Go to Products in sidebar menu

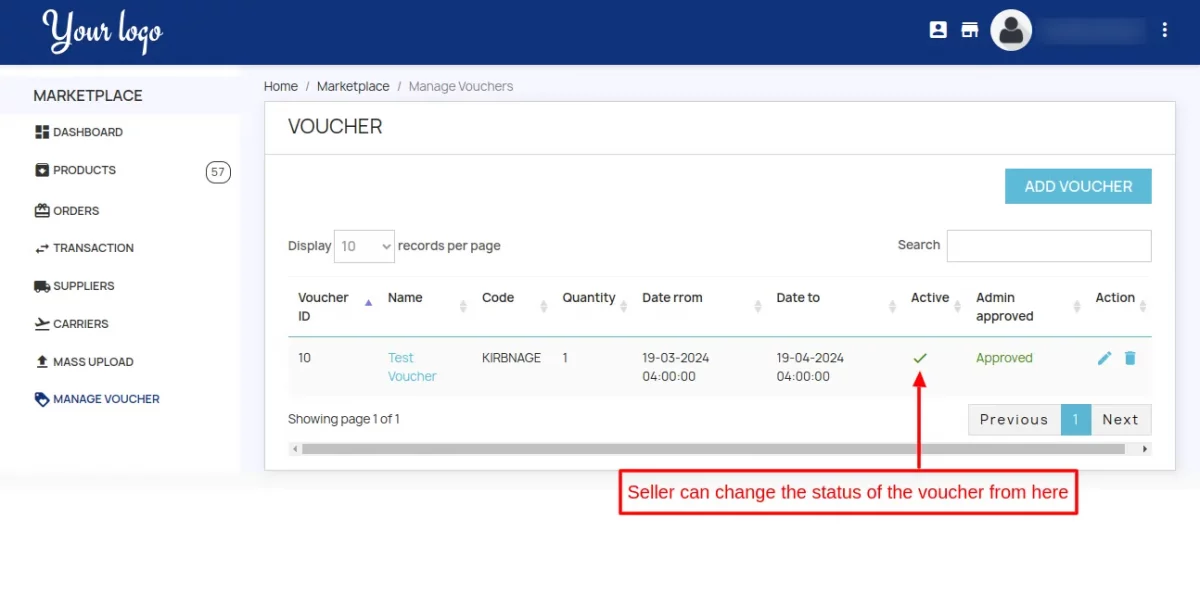pyautogui.click(x=84, y=170)
